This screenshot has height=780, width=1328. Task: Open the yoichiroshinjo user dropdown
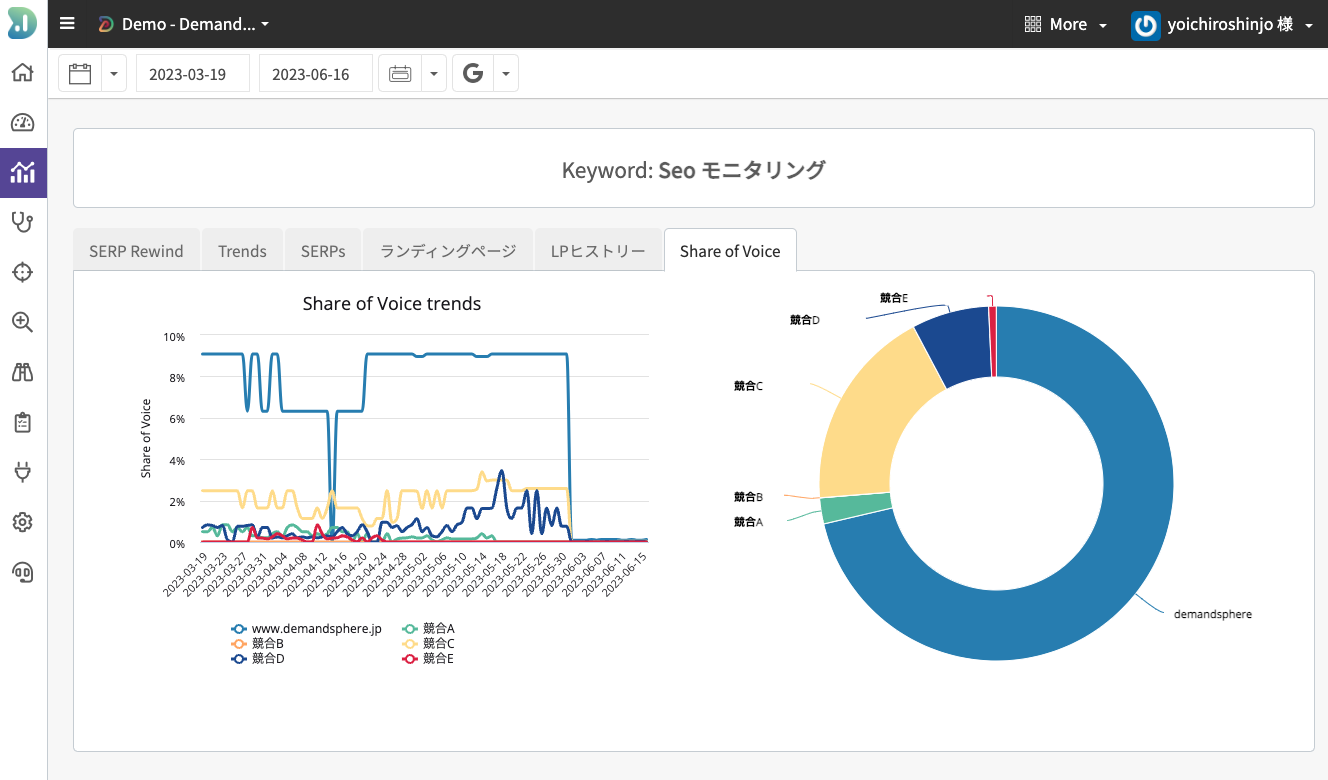[x=1223, y=25]
